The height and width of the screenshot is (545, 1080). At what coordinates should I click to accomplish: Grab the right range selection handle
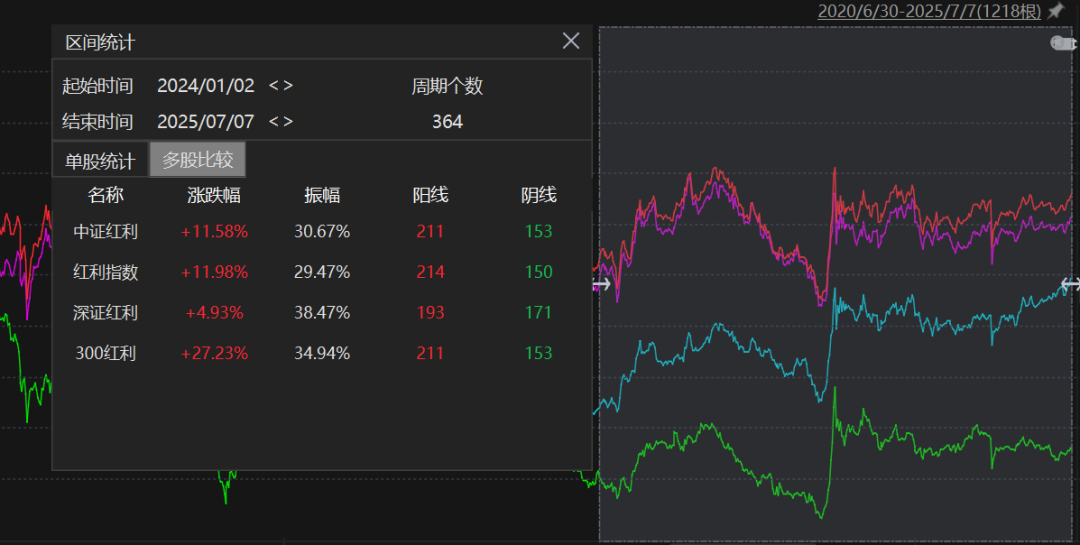coord(1070,284)
